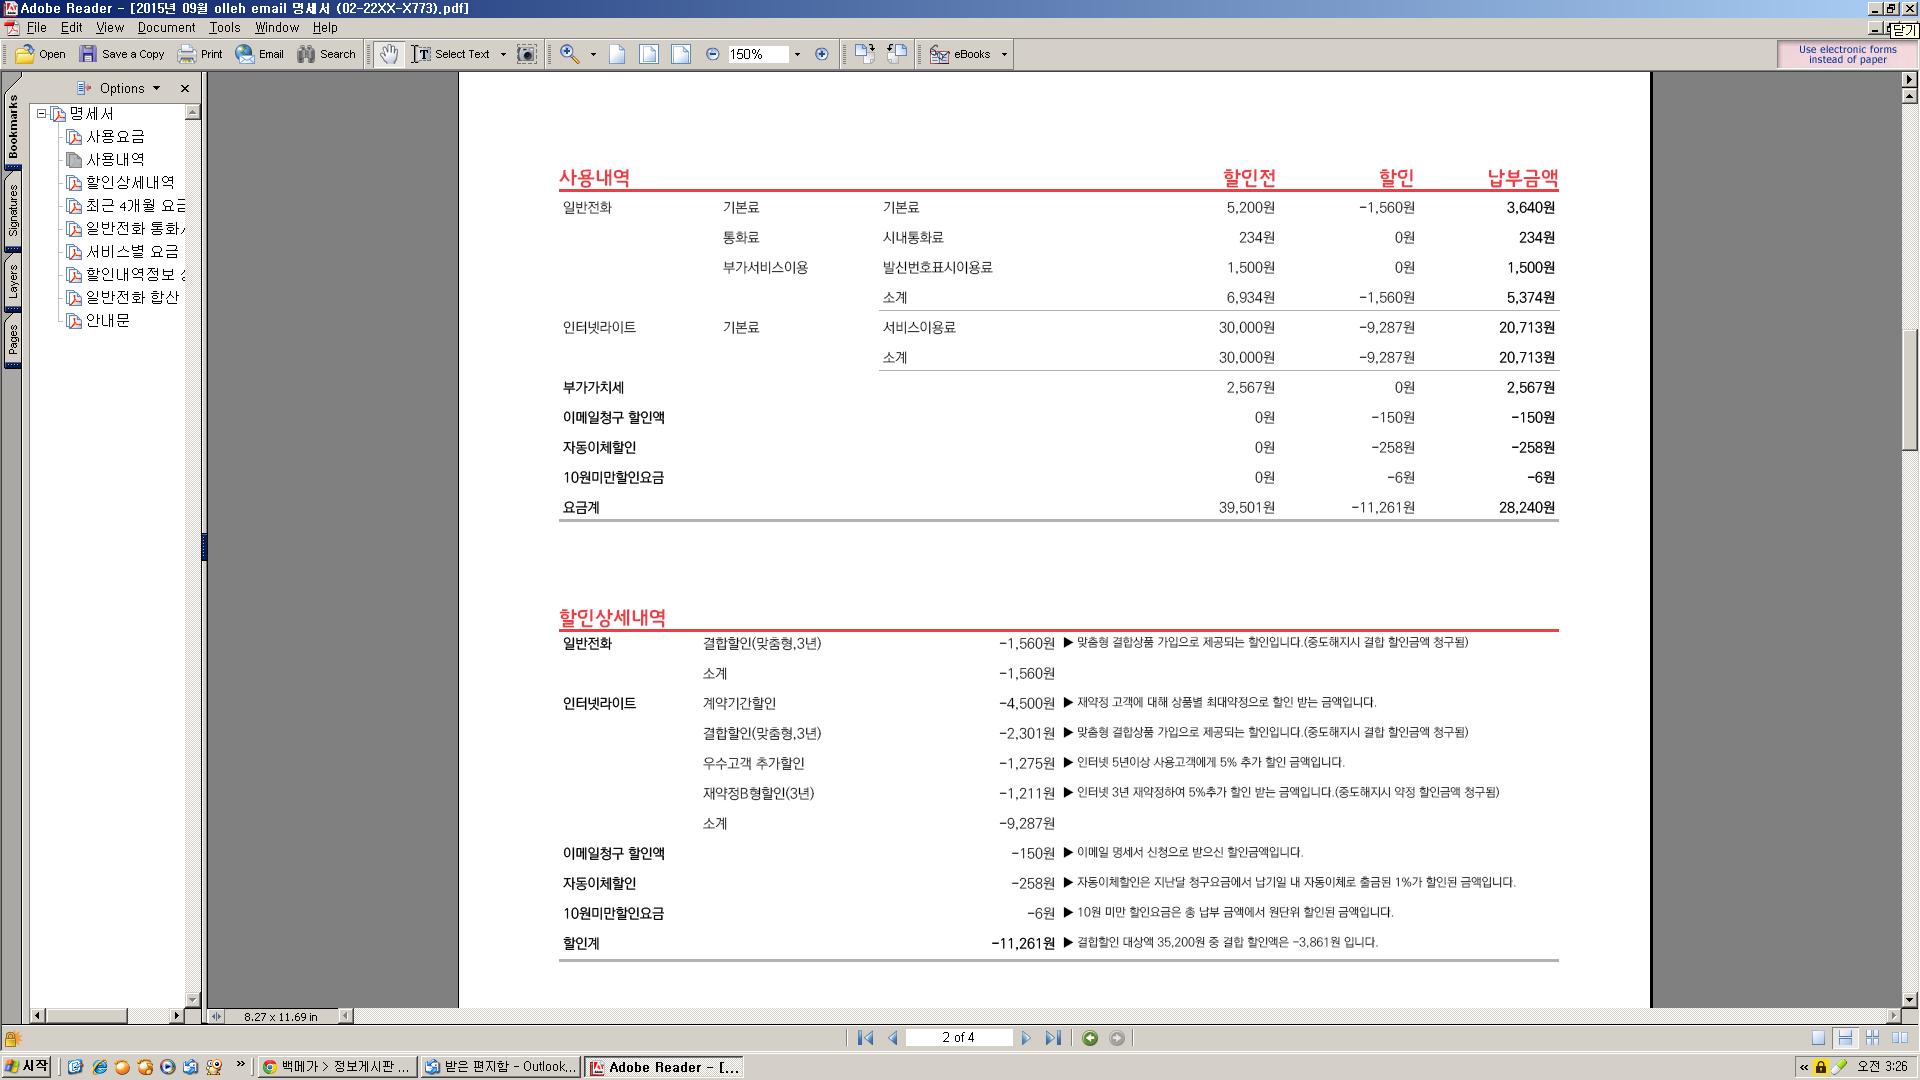Switch to the Pages side tab

(13, 341)
